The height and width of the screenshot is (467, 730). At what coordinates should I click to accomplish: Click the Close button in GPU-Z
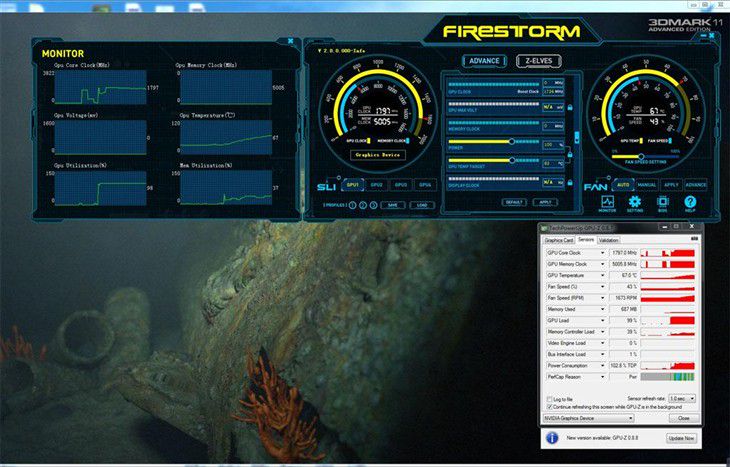[683, 418]
